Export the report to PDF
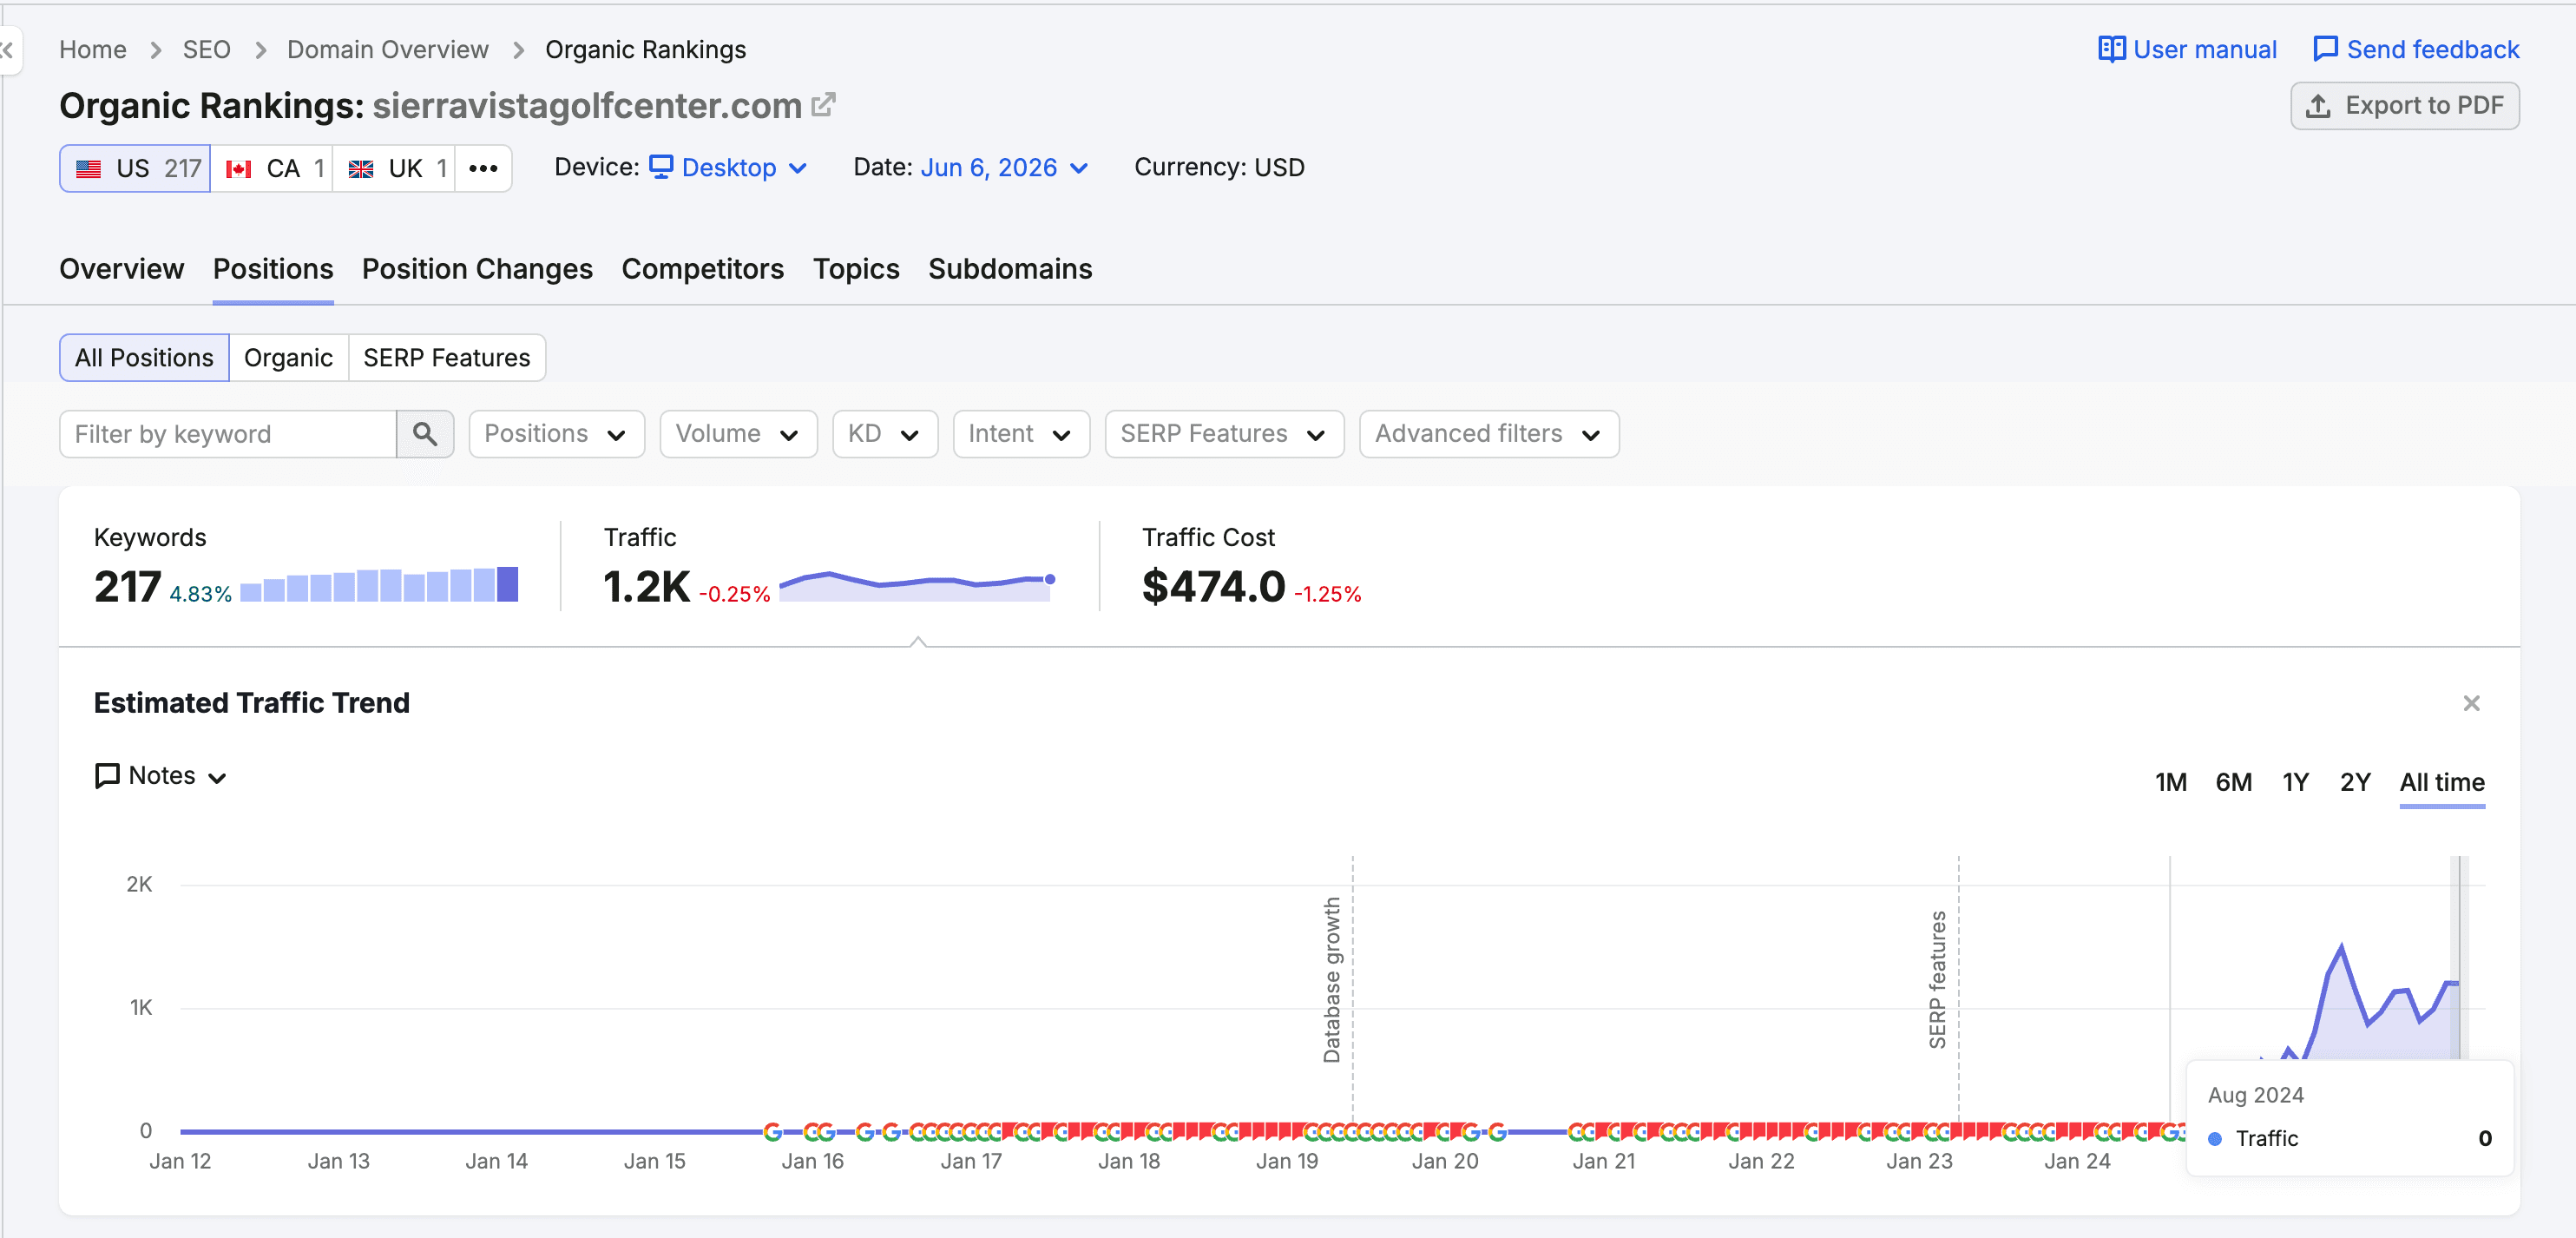Screen dimensions: 2576x1238 2404,106
